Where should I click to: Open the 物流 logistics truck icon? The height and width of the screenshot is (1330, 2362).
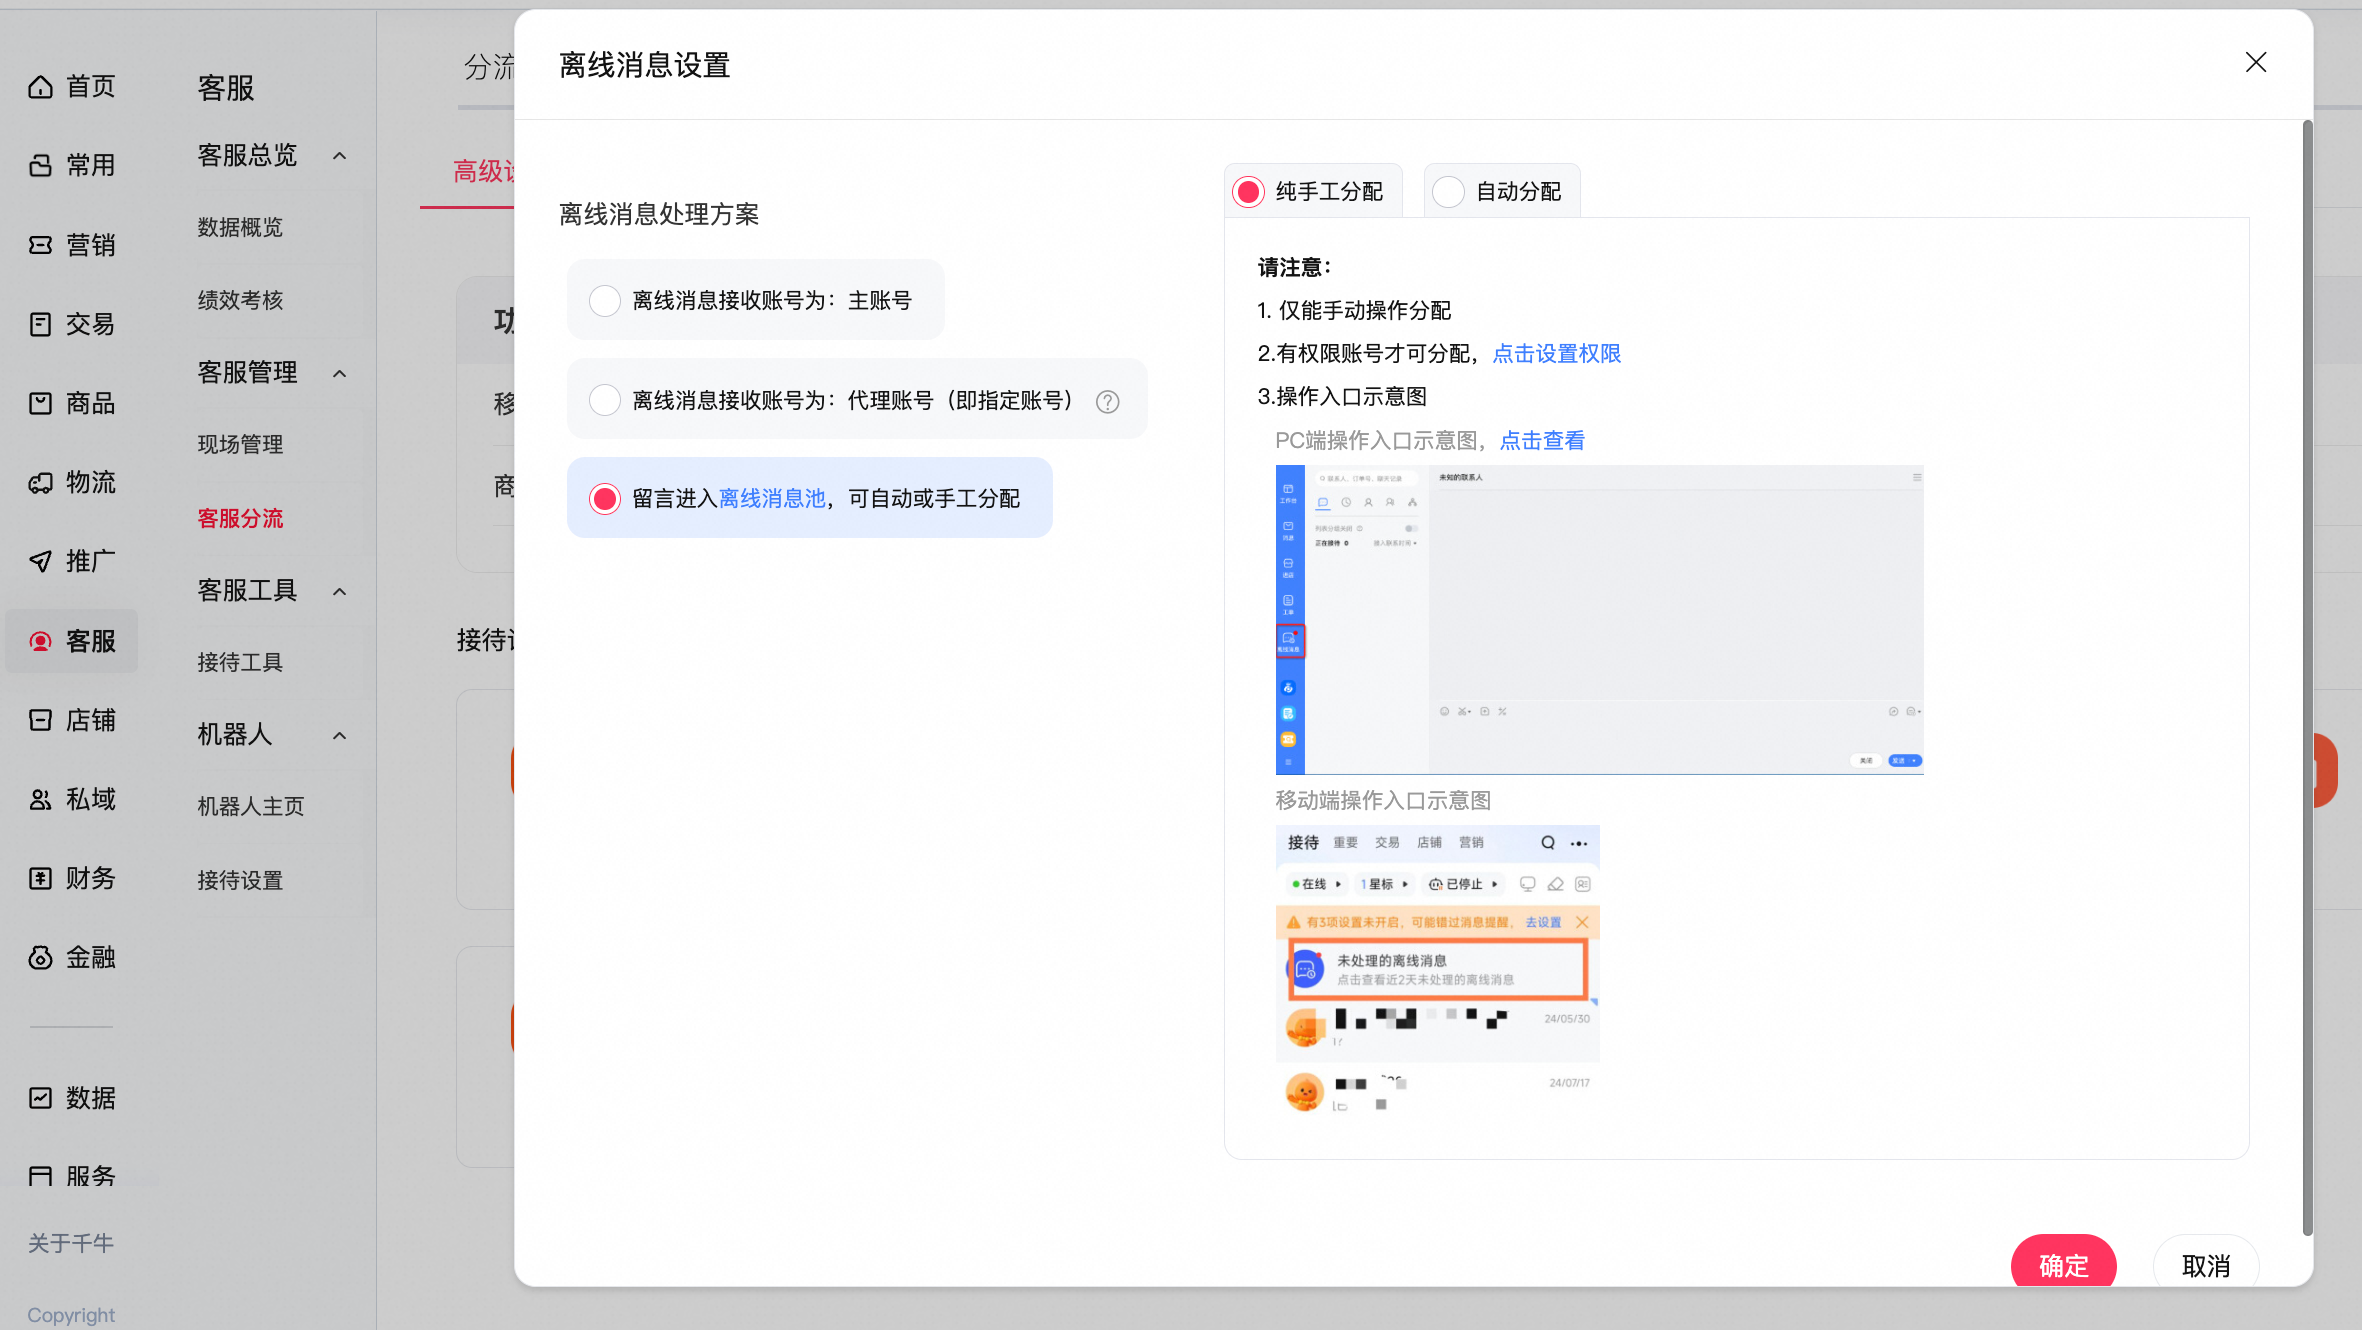(x=40, y=483)
